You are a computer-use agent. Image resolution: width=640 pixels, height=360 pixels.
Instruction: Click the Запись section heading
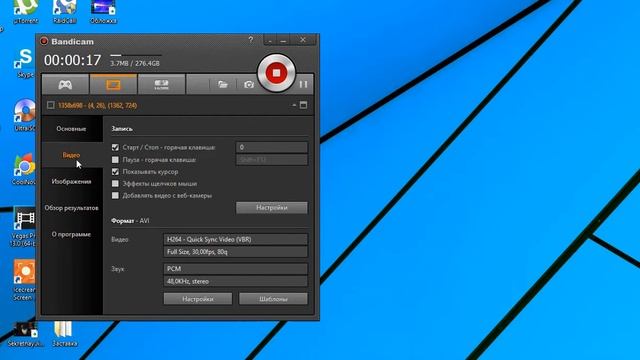(122, 129)
